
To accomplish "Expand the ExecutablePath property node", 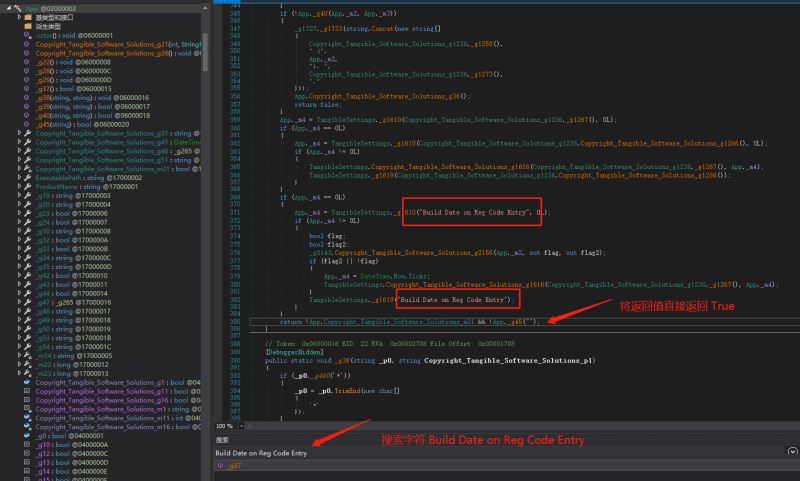I will [19, 178].
